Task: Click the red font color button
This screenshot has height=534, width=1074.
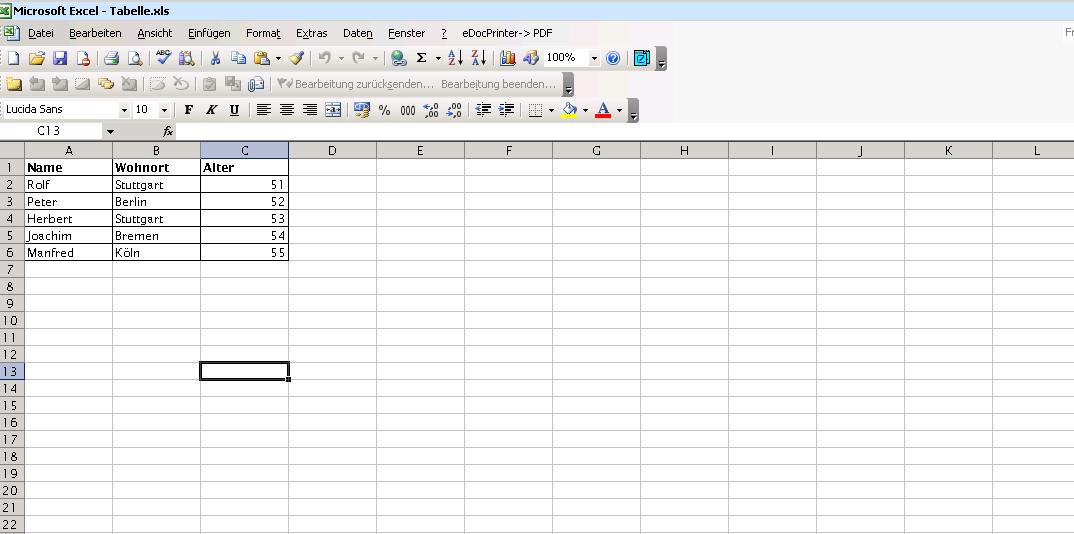Action: tap(603, 110)
